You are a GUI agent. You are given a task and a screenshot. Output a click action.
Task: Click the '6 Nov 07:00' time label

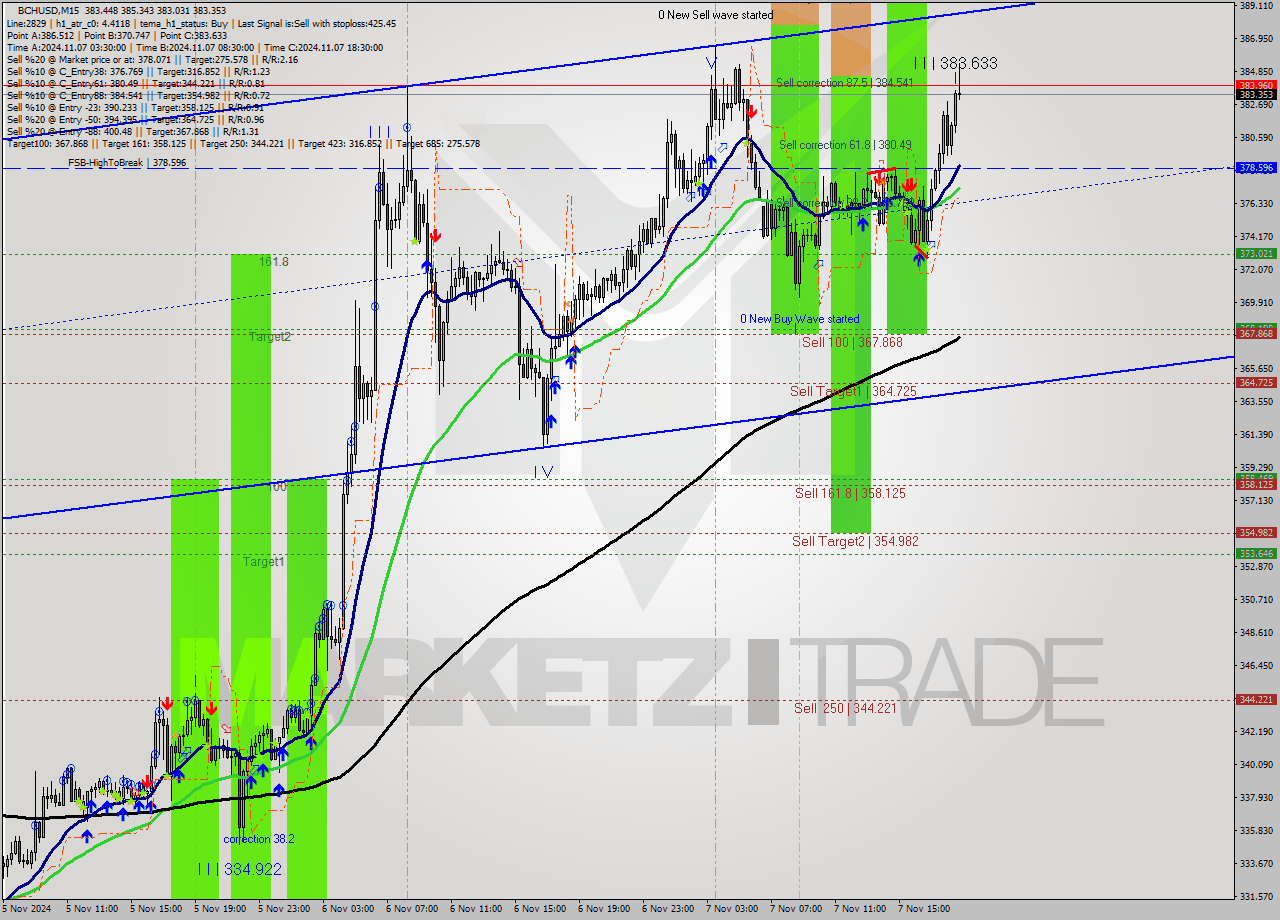(x=412, y=910)
